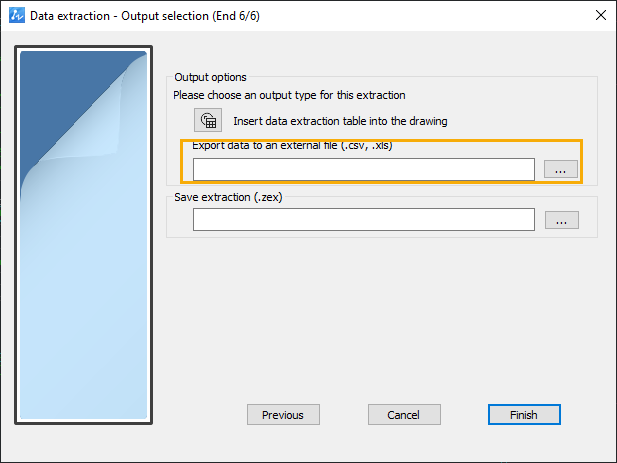This screenshot has height=463, width=617.
Task: Focus the export data file path field
Action: click(x=364, y=170)
